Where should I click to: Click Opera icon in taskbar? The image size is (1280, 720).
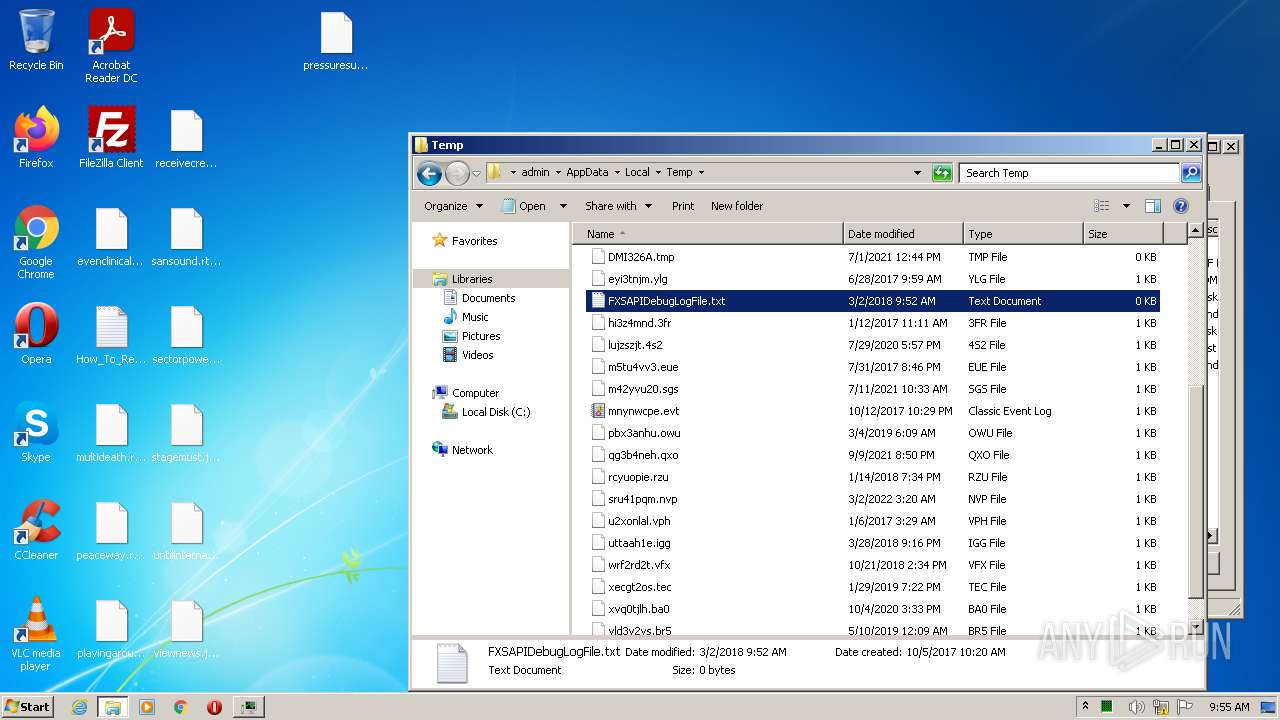pyautogui.click(x=214, y=707)
